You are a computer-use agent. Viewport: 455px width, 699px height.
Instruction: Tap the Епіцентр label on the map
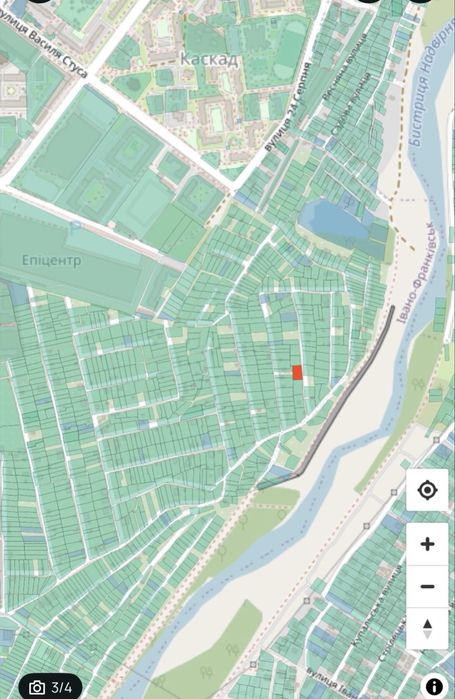pyautogui.click(x=52, y=260)
